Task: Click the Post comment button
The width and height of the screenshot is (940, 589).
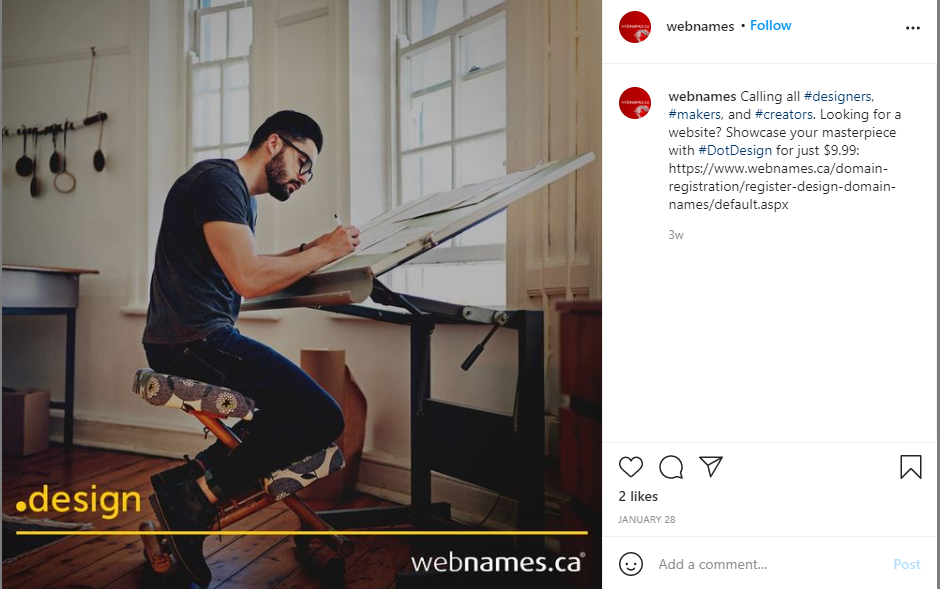Action: click(x=906, y=564)
